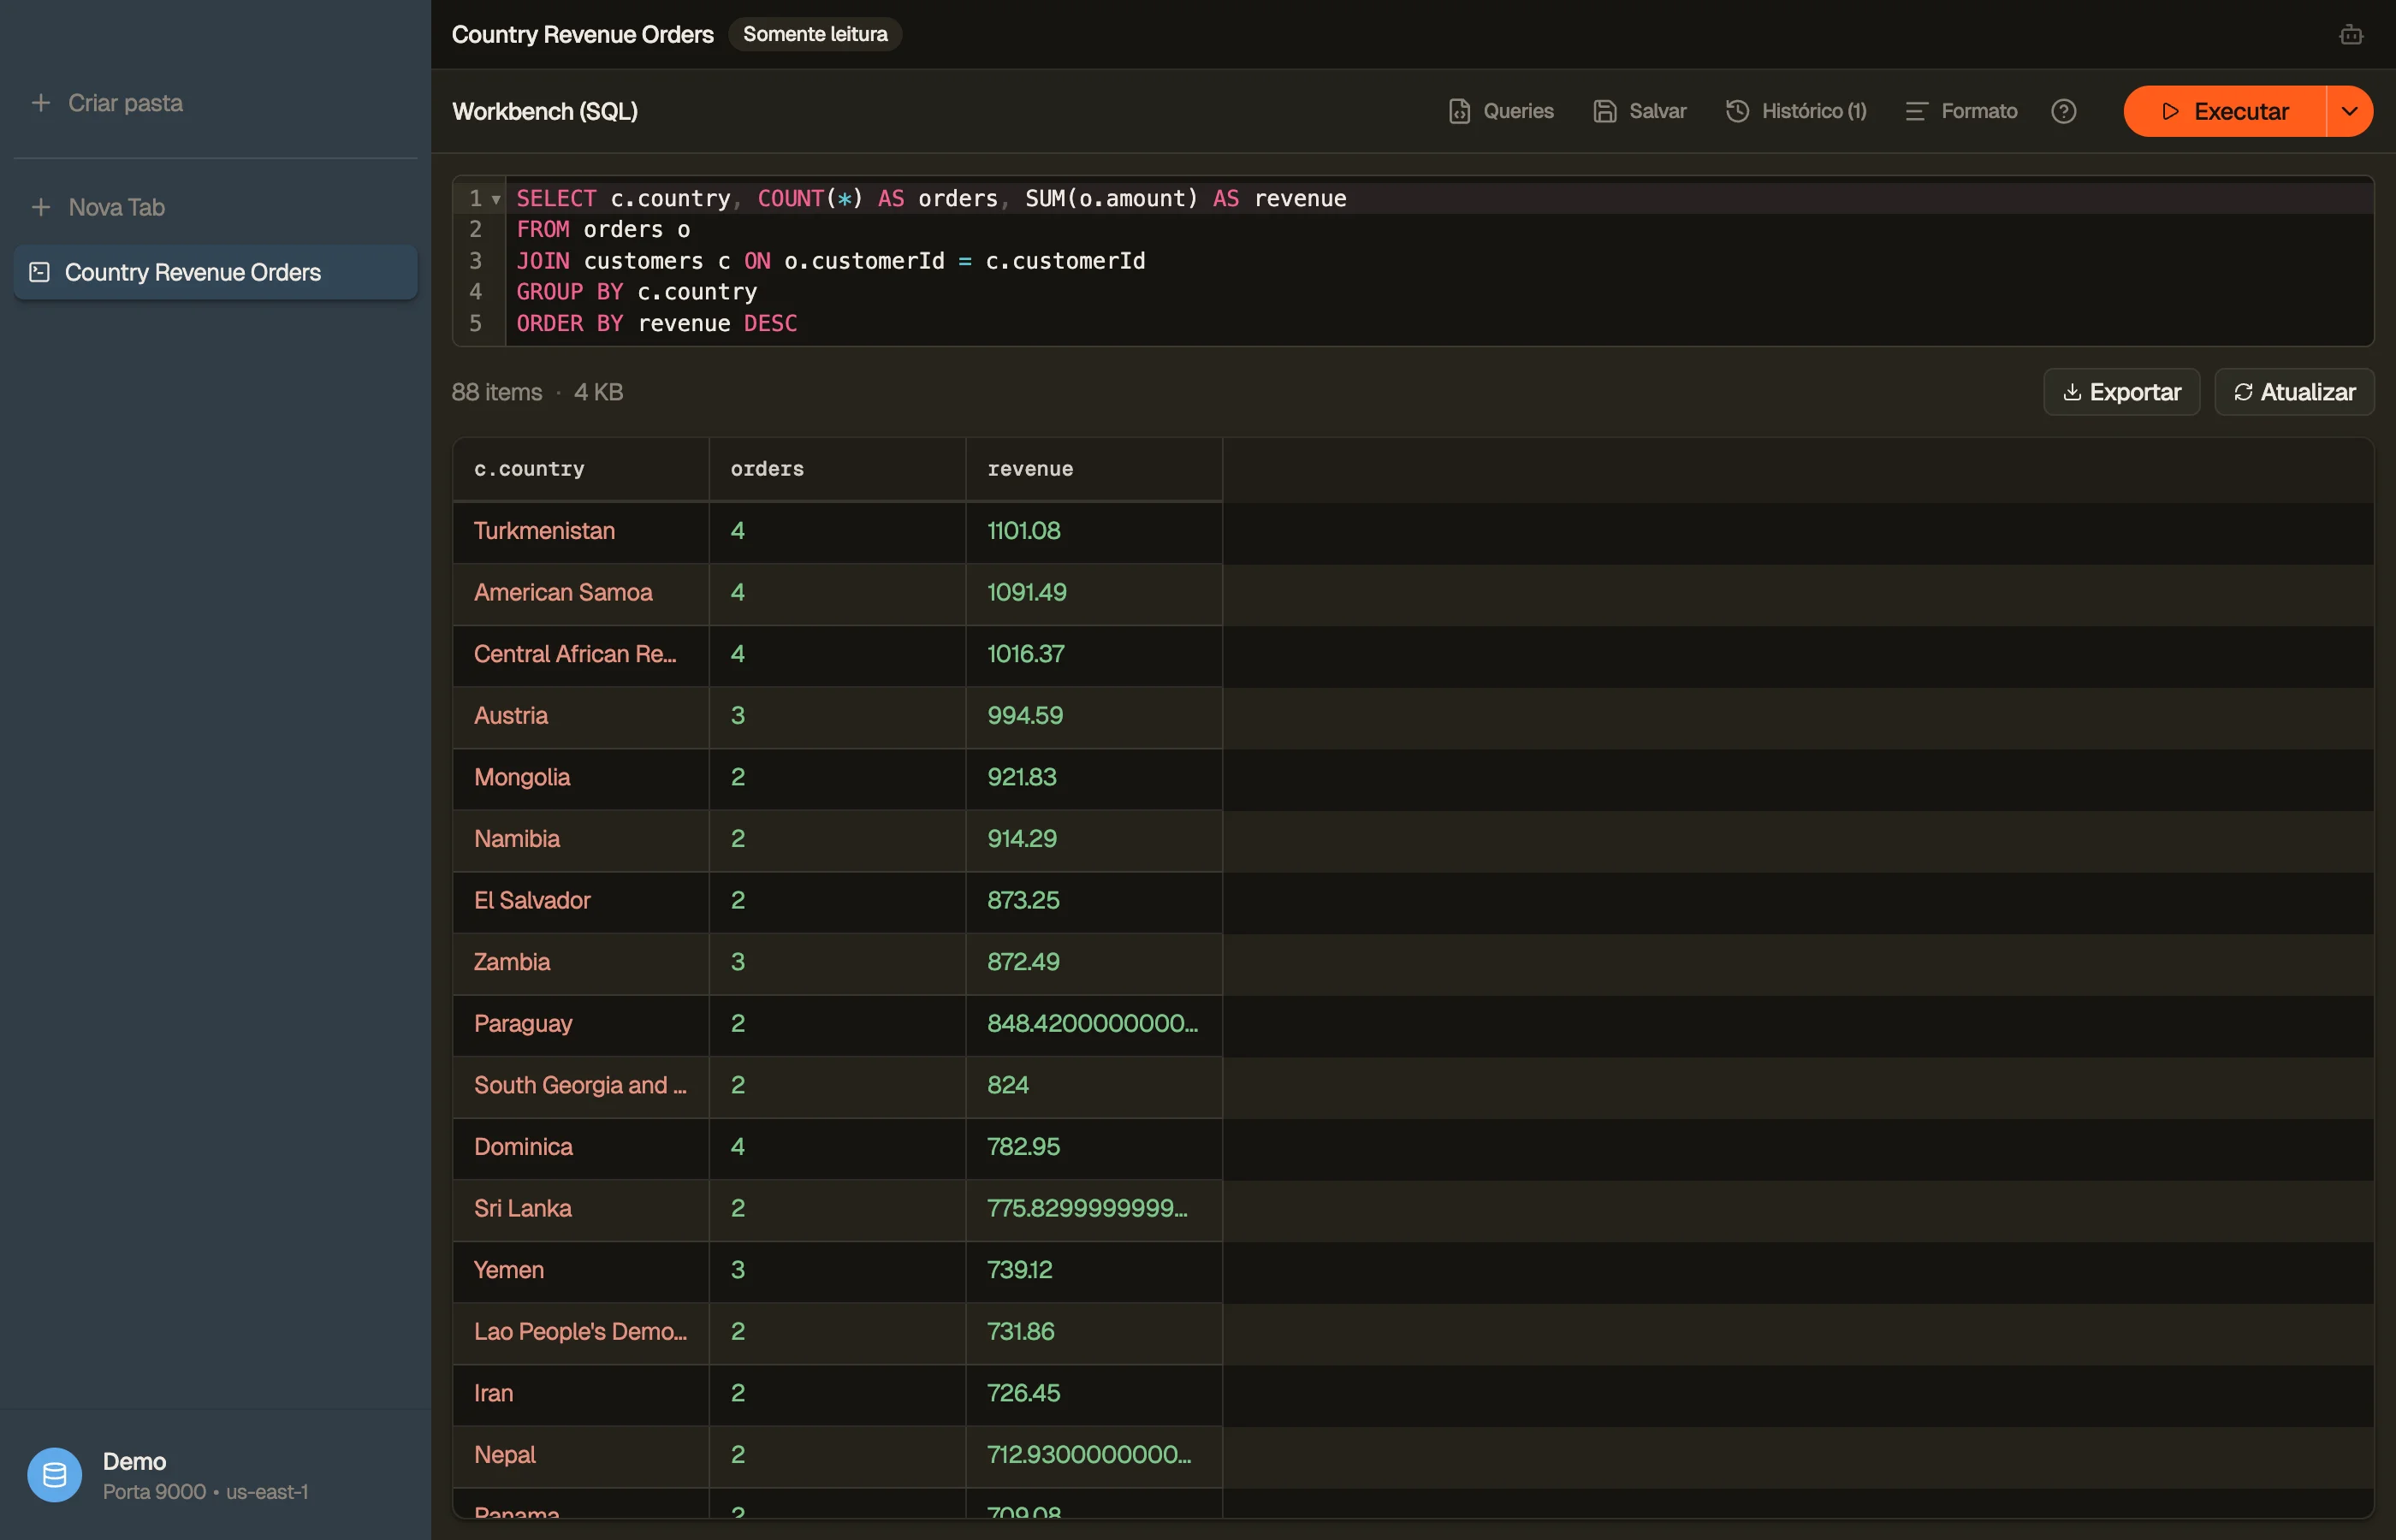This screenshot has width=2396, height=1540.
Task: Select the Namibia cell
Action: [x=581, y=839]
